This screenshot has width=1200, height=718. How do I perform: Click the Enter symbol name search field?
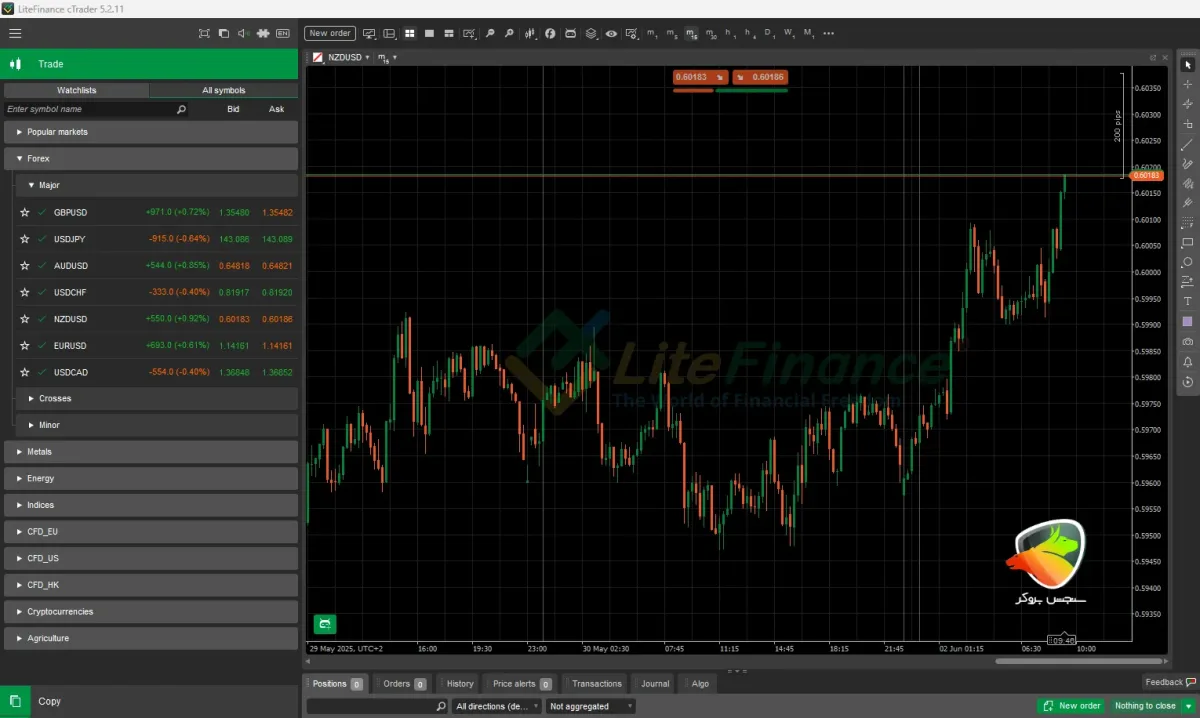pos(96,109)
